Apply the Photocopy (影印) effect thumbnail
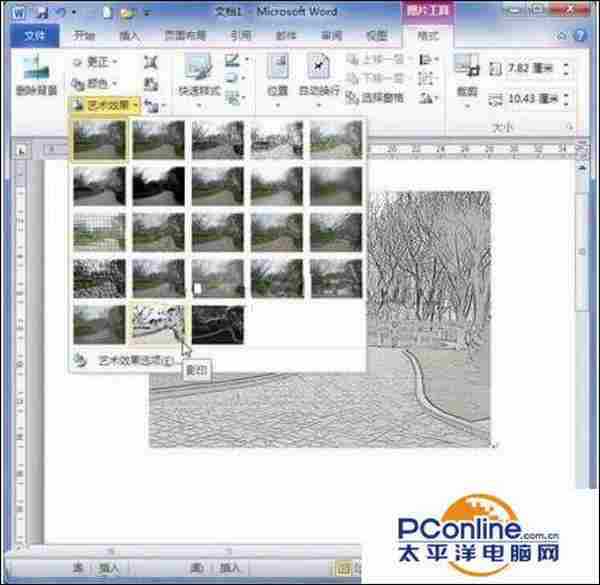This screenshot has height=585, width=600. (x=158, y=324)
